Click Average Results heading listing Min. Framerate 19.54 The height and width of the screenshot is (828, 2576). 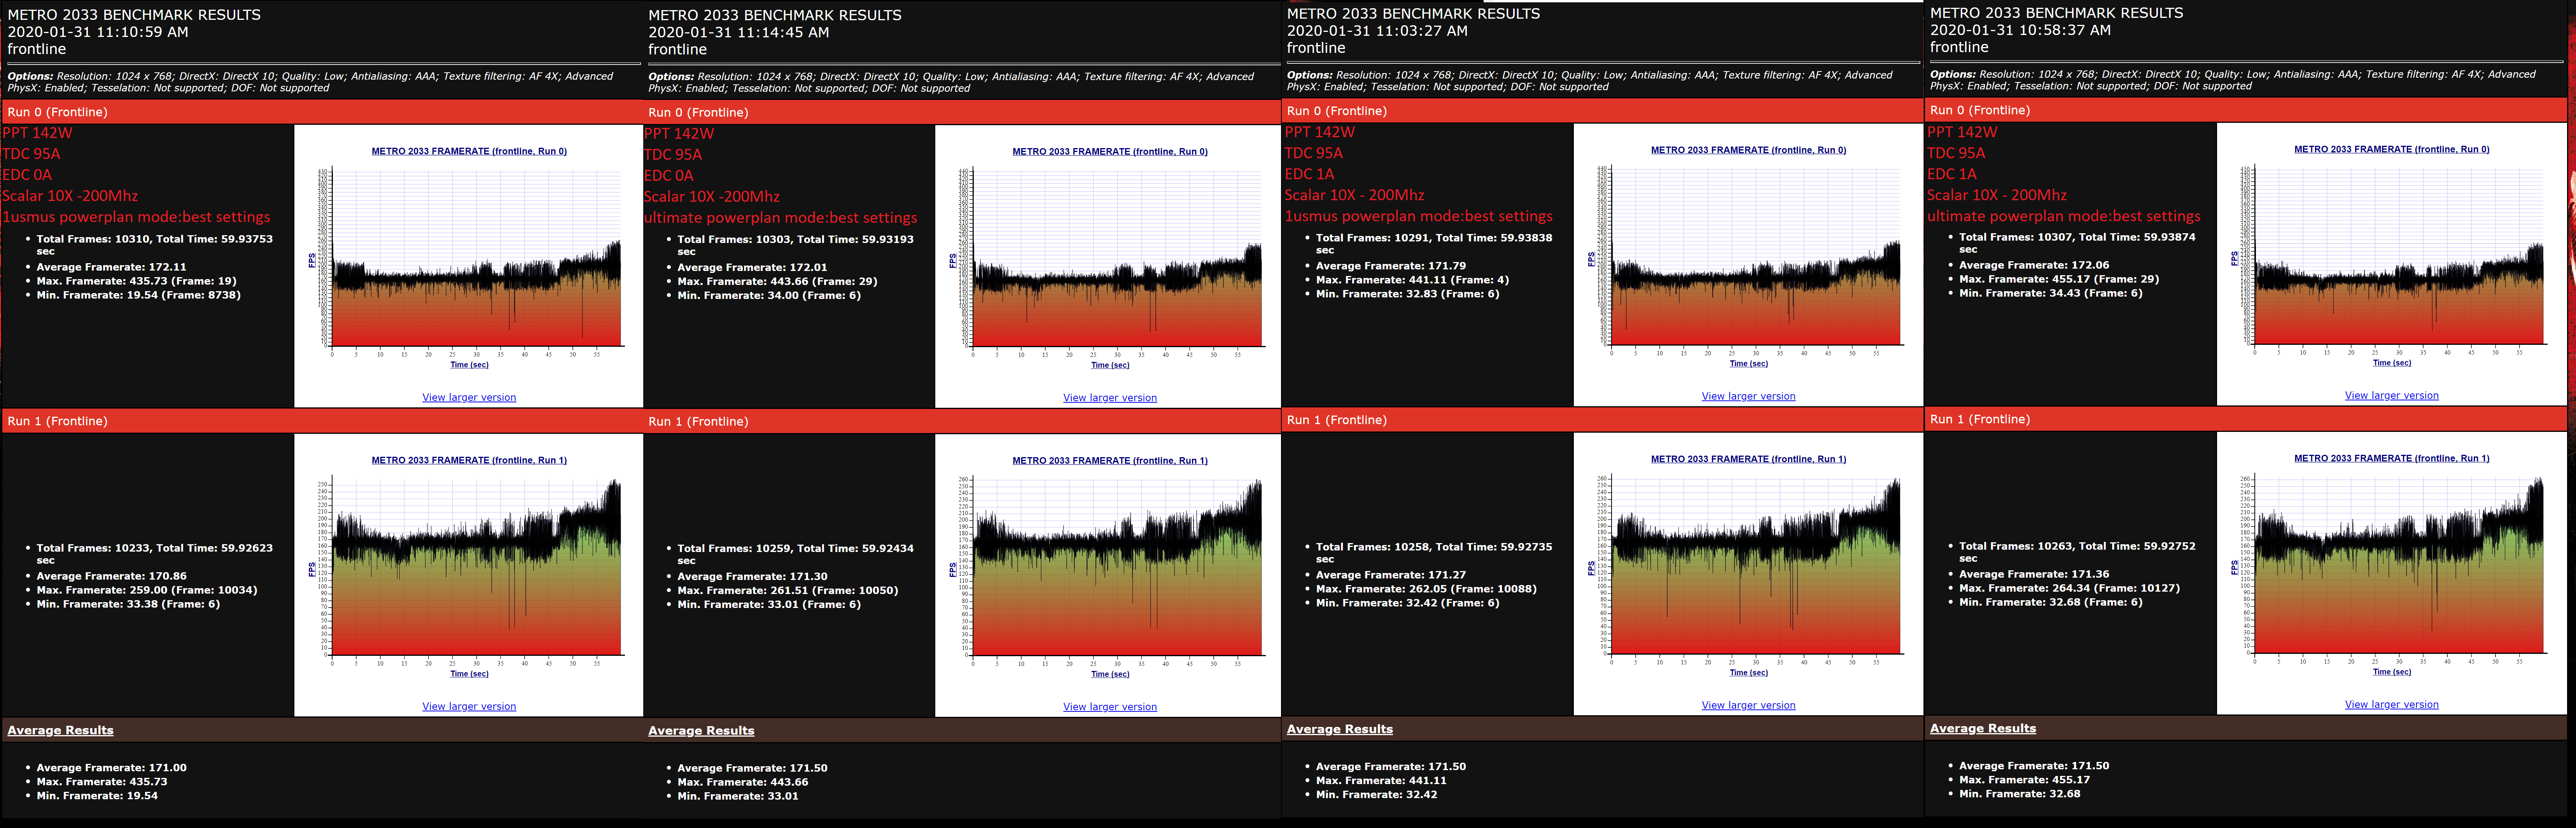point(60,730)
